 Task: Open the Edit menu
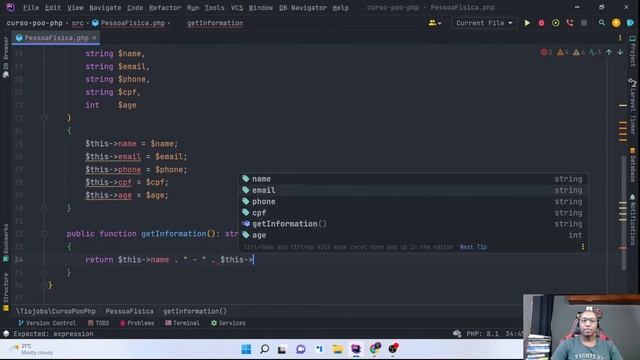(x=53, y=7)
